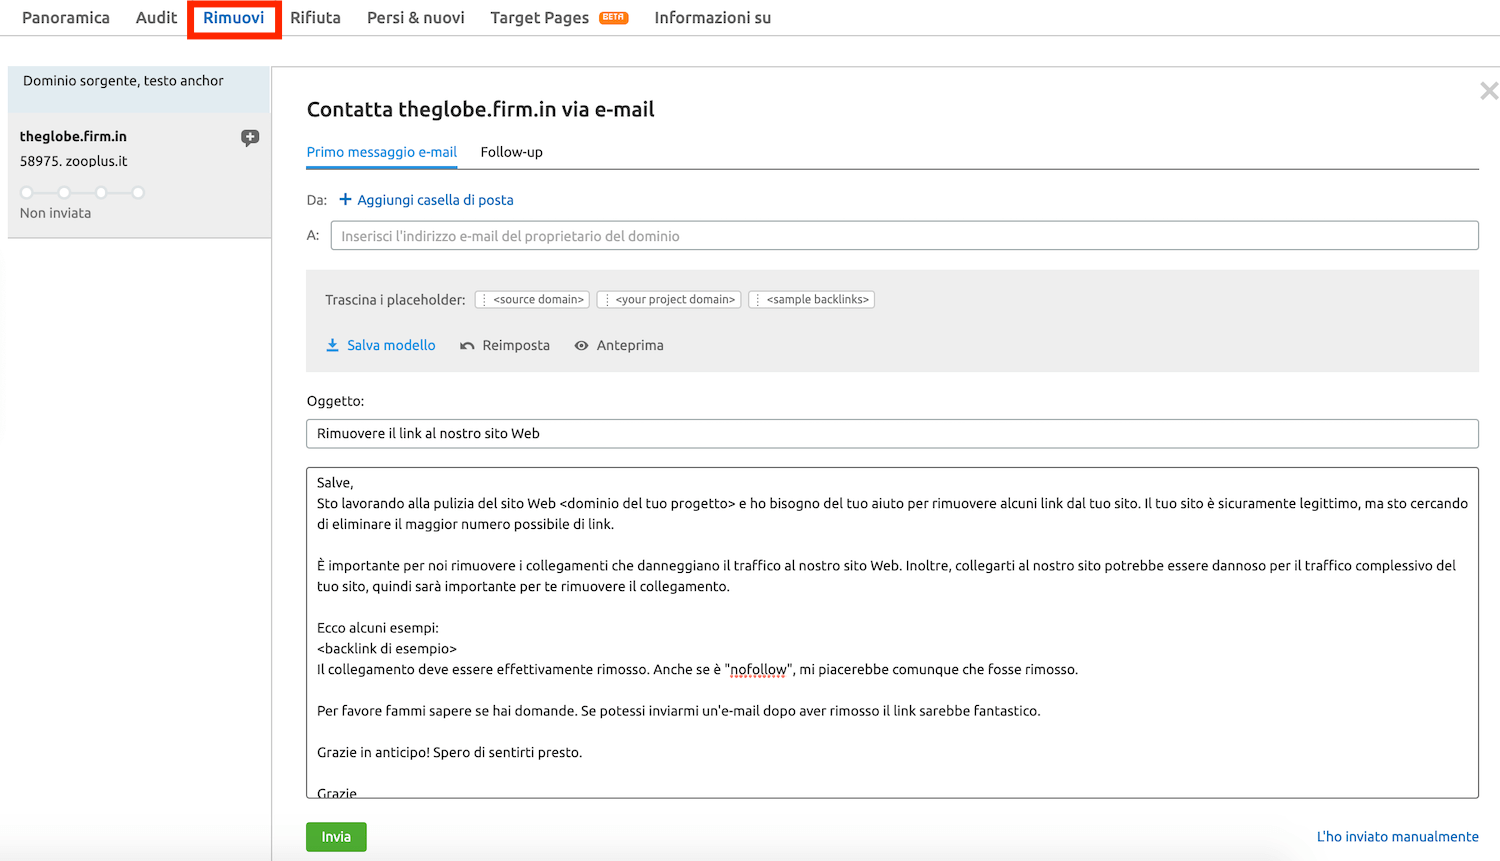1500x861 pixels.
Task: Click the eye icon of Anteprima
Action: pyautogui.click(x=581, y=345)
